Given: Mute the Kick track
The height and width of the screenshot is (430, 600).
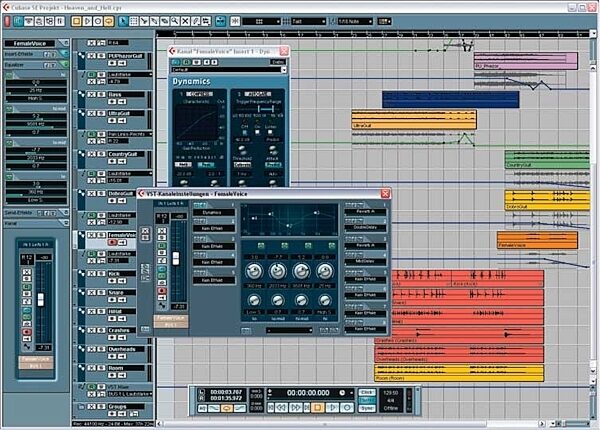Looking at the screenshot, I should coord(92,274).
